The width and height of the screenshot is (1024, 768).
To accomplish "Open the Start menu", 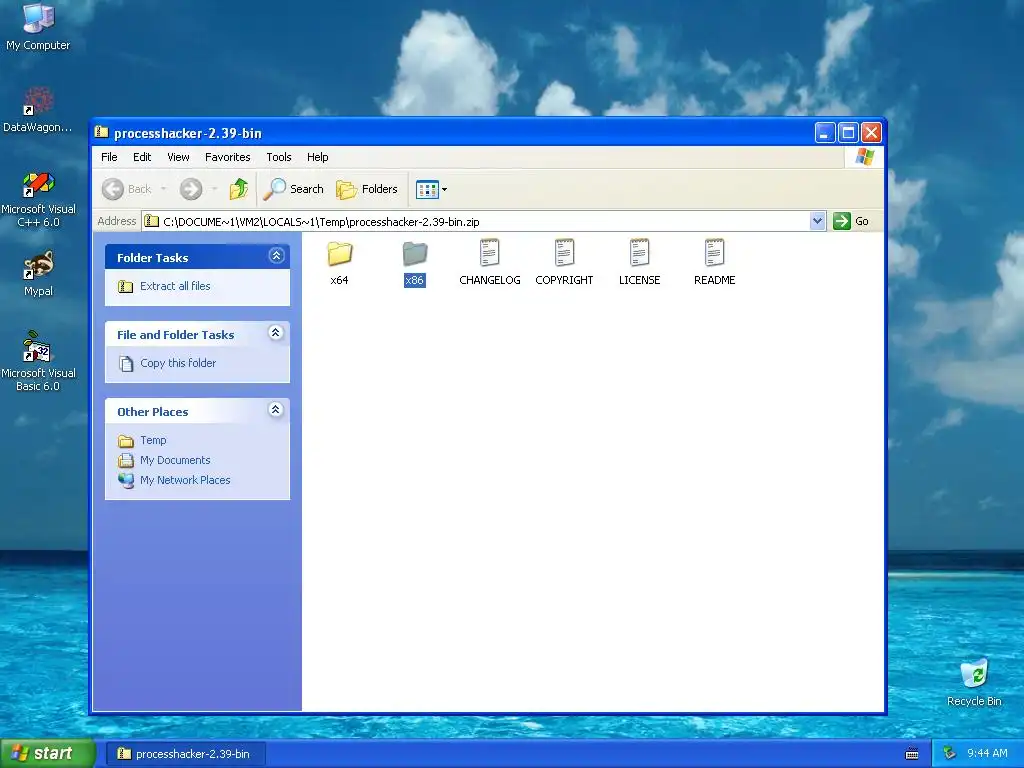I will tap(47, 754).
